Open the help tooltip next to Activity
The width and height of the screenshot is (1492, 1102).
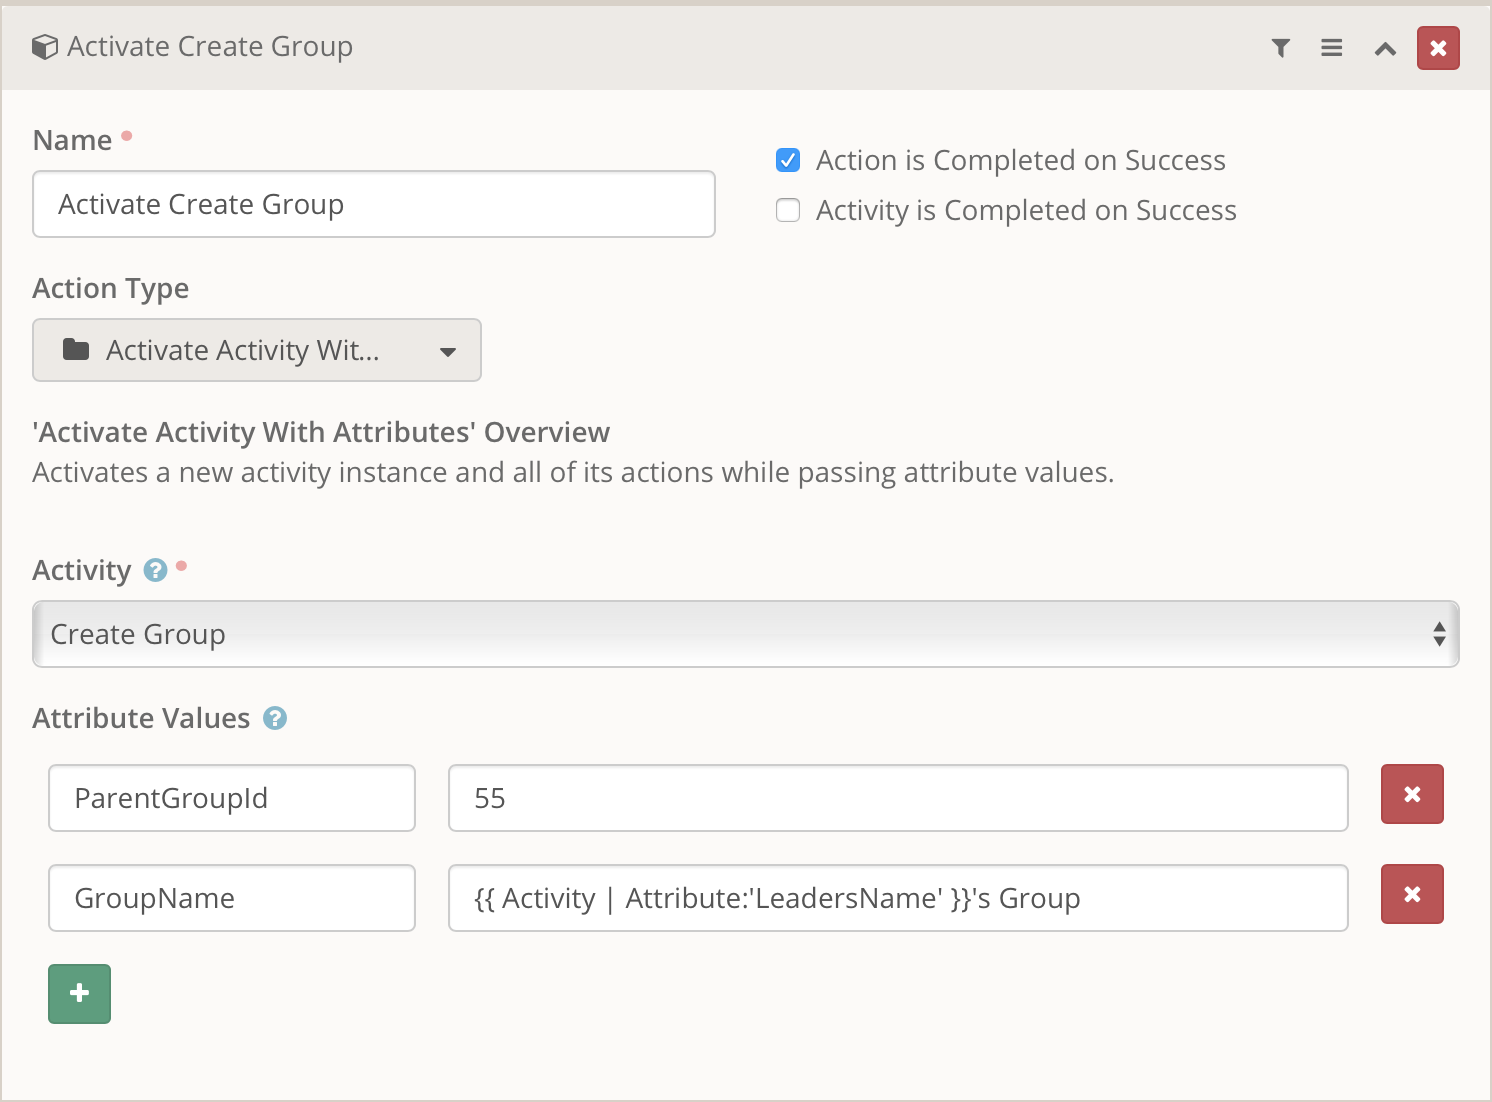click(155, 570)
